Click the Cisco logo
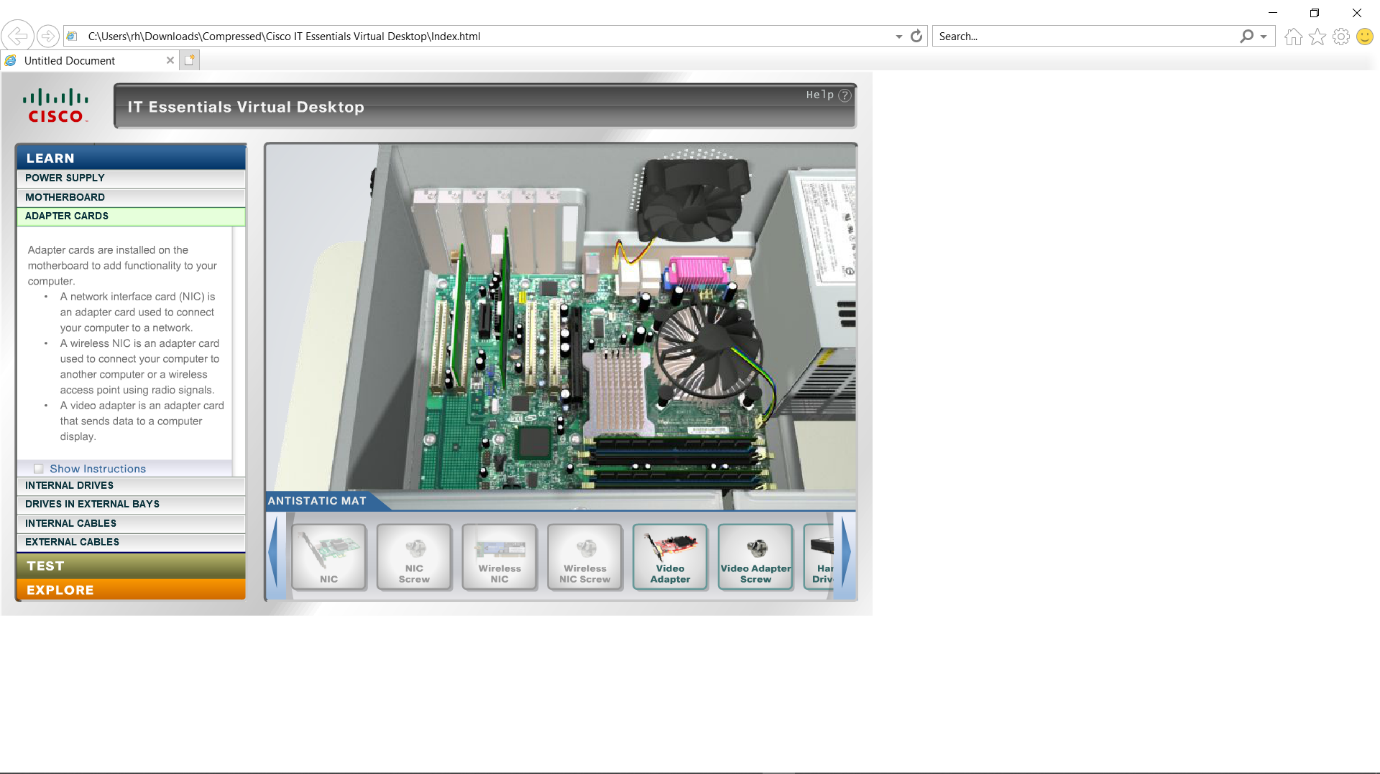The image size is (1380, 774). tap(56, 106)
